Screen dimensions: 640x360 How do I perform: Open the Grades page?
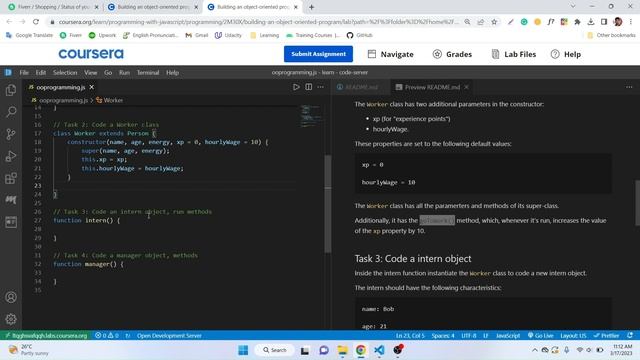[452, 54]
